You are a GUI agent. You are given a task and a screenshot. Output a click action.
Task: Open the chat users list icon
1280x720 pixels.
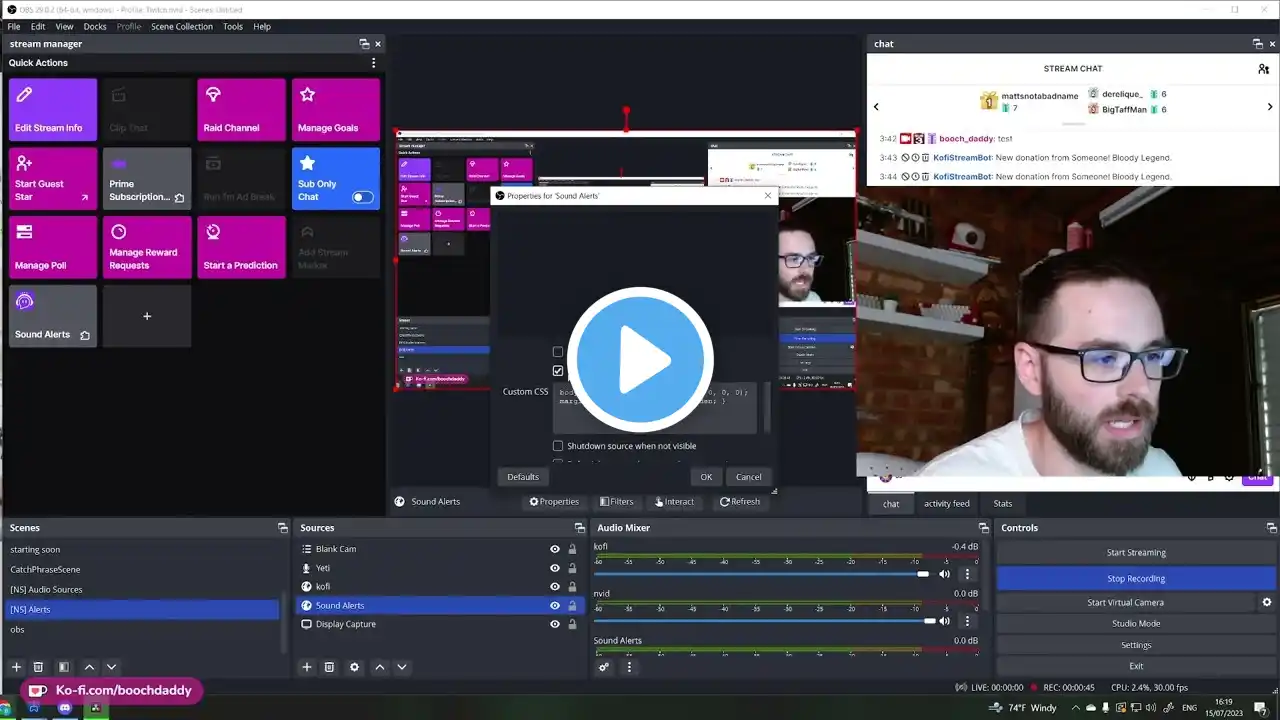tap(1264, 69)
